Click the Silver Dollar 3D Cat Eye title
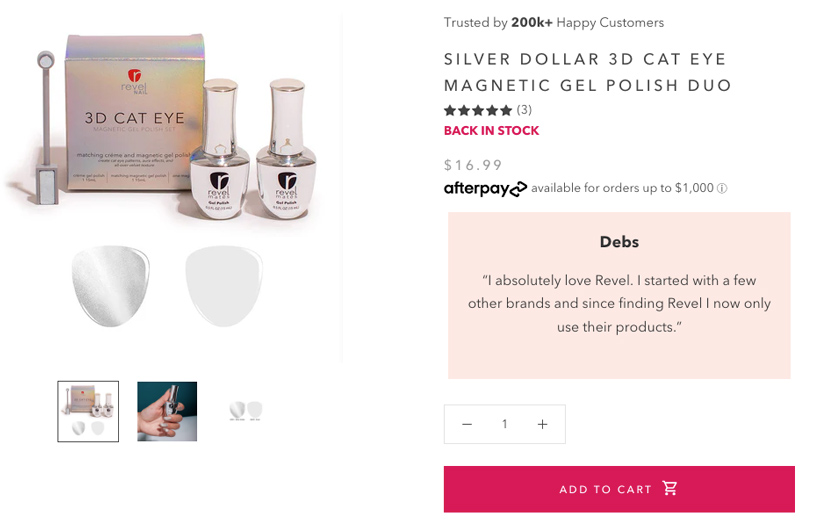820x520 pixels. click(588, 72)
